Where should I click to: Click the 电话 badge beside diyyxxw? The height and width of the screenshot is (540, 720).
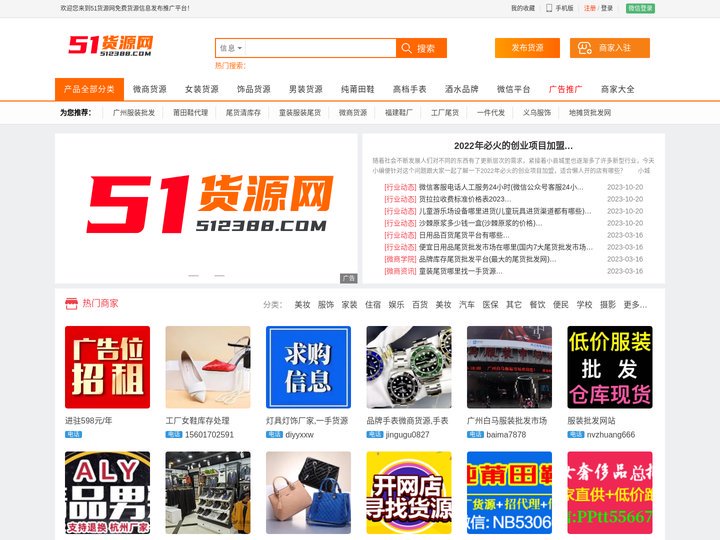274,434
